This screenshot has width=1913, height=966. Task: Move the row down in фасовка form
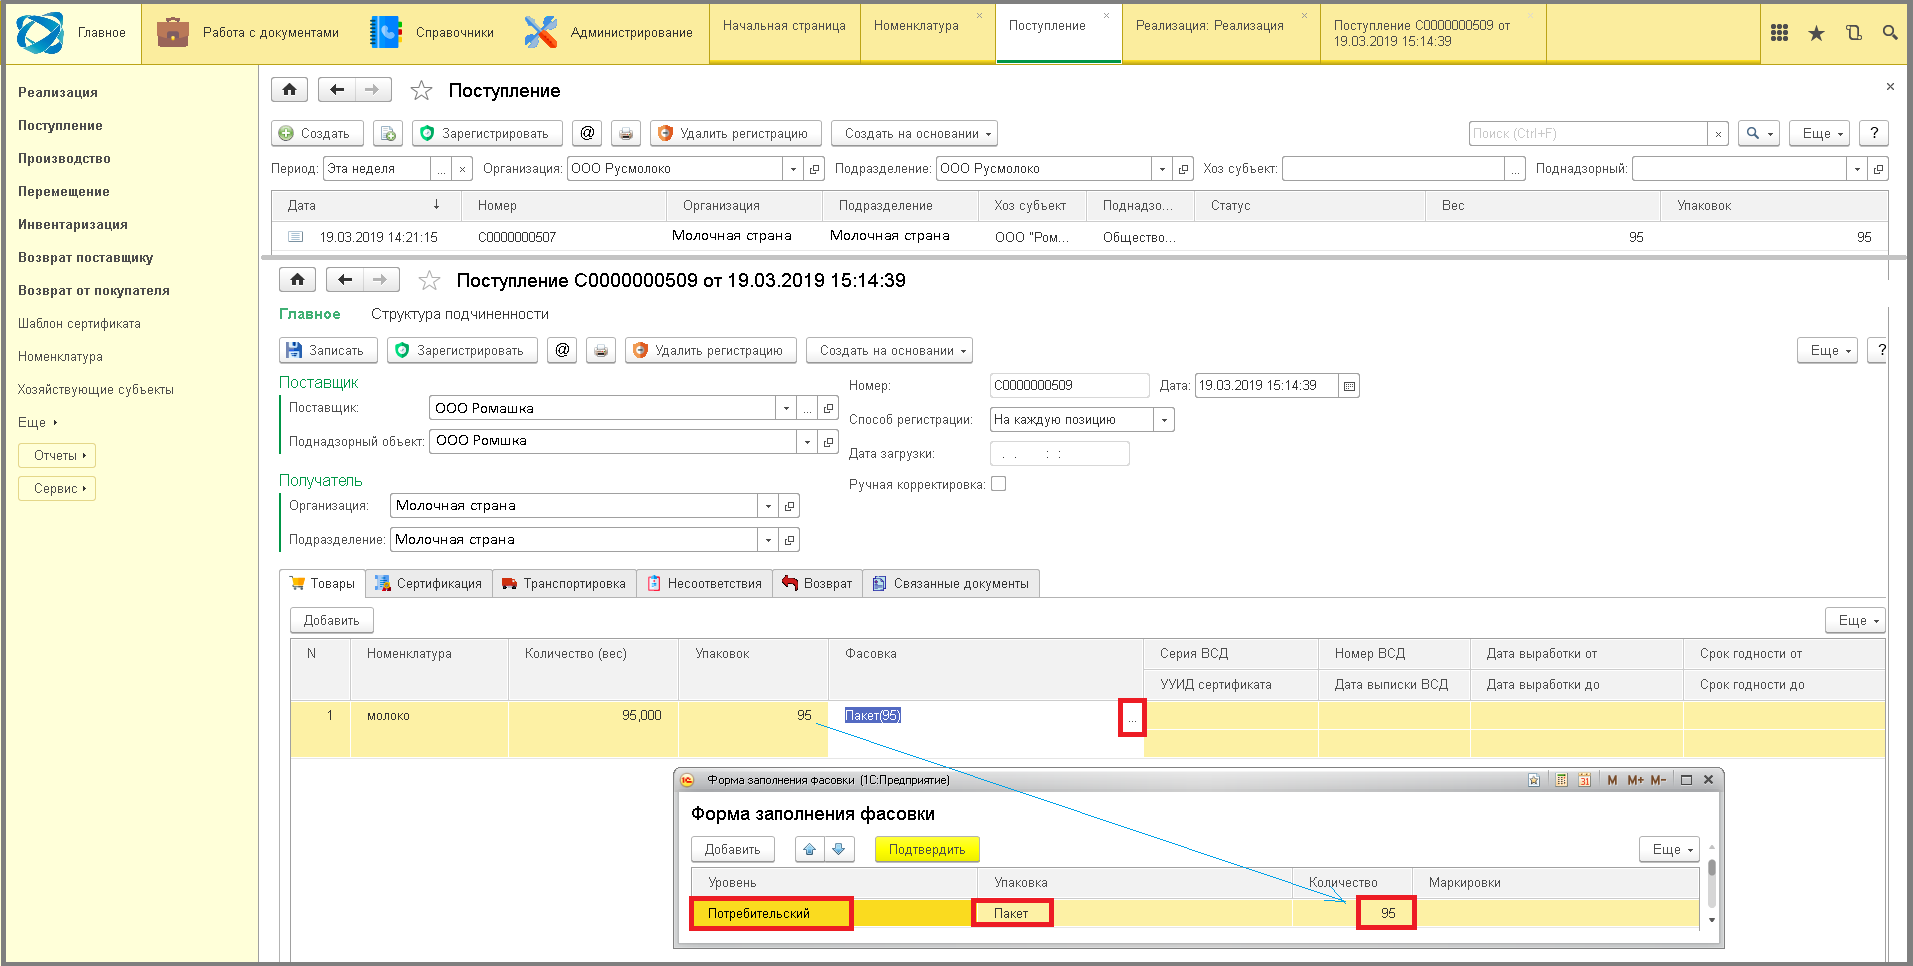pos(840,849)
